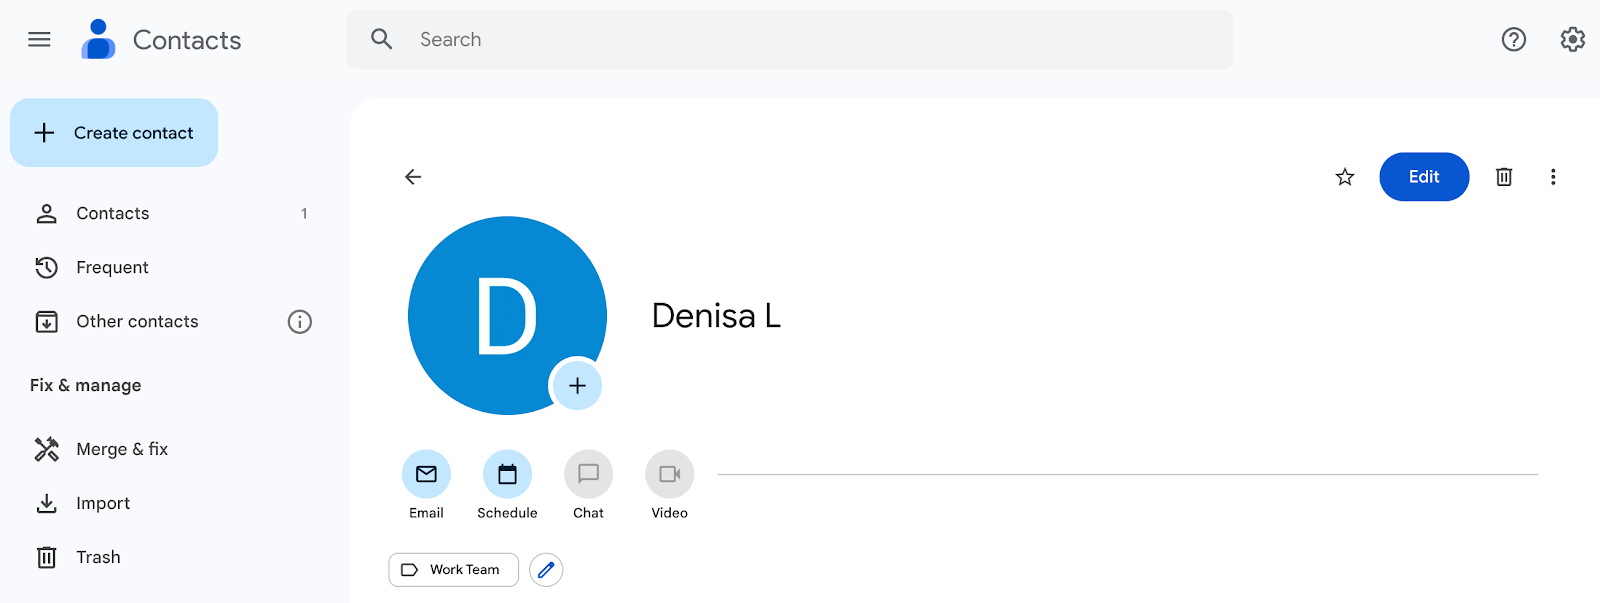Click the Create contact button
1600x603 pixels.
pos(114,132)
